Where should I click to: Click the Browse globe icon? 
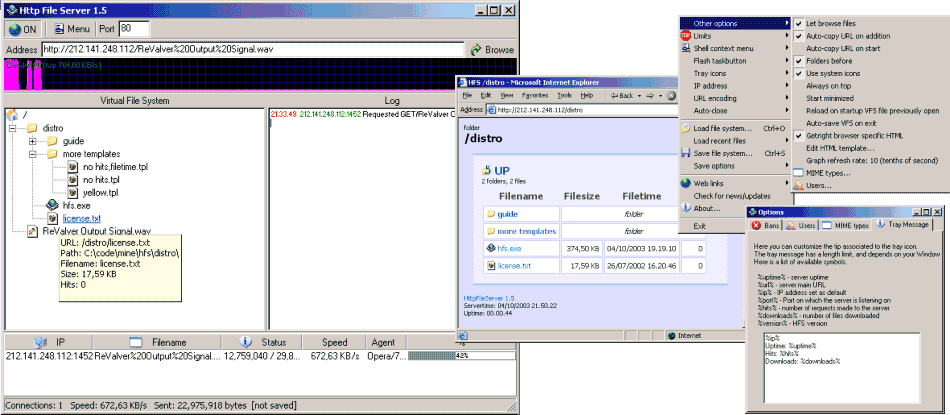pos(477,49)
